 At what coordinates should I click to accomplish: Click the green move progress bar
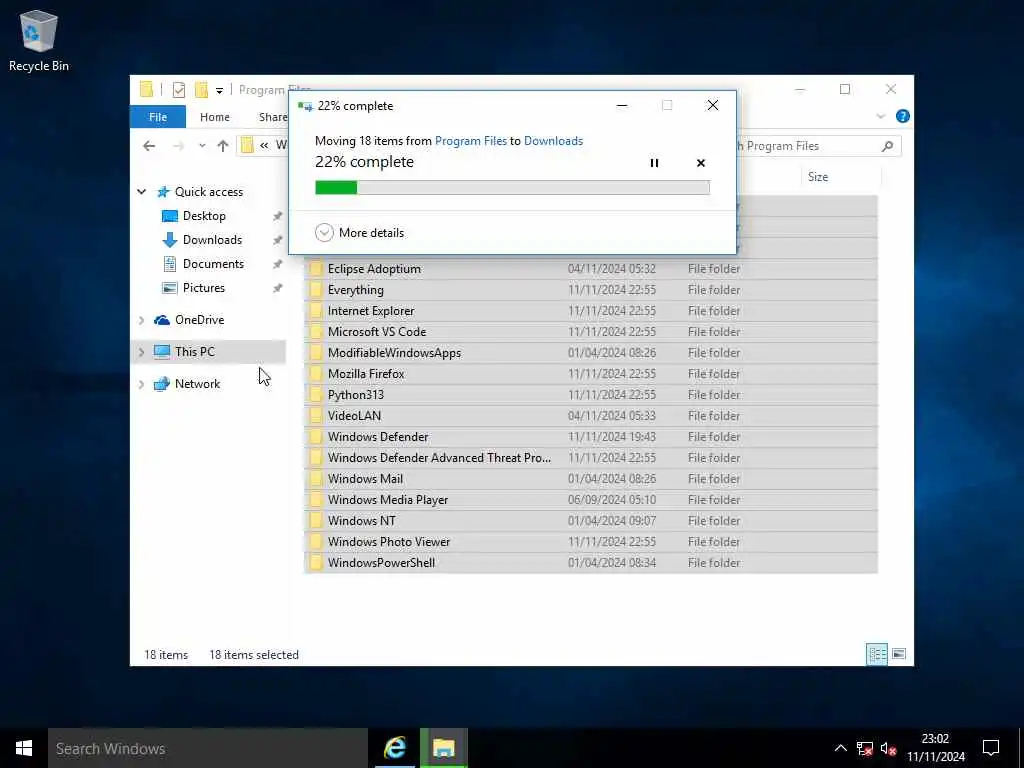tap(512, 188)
